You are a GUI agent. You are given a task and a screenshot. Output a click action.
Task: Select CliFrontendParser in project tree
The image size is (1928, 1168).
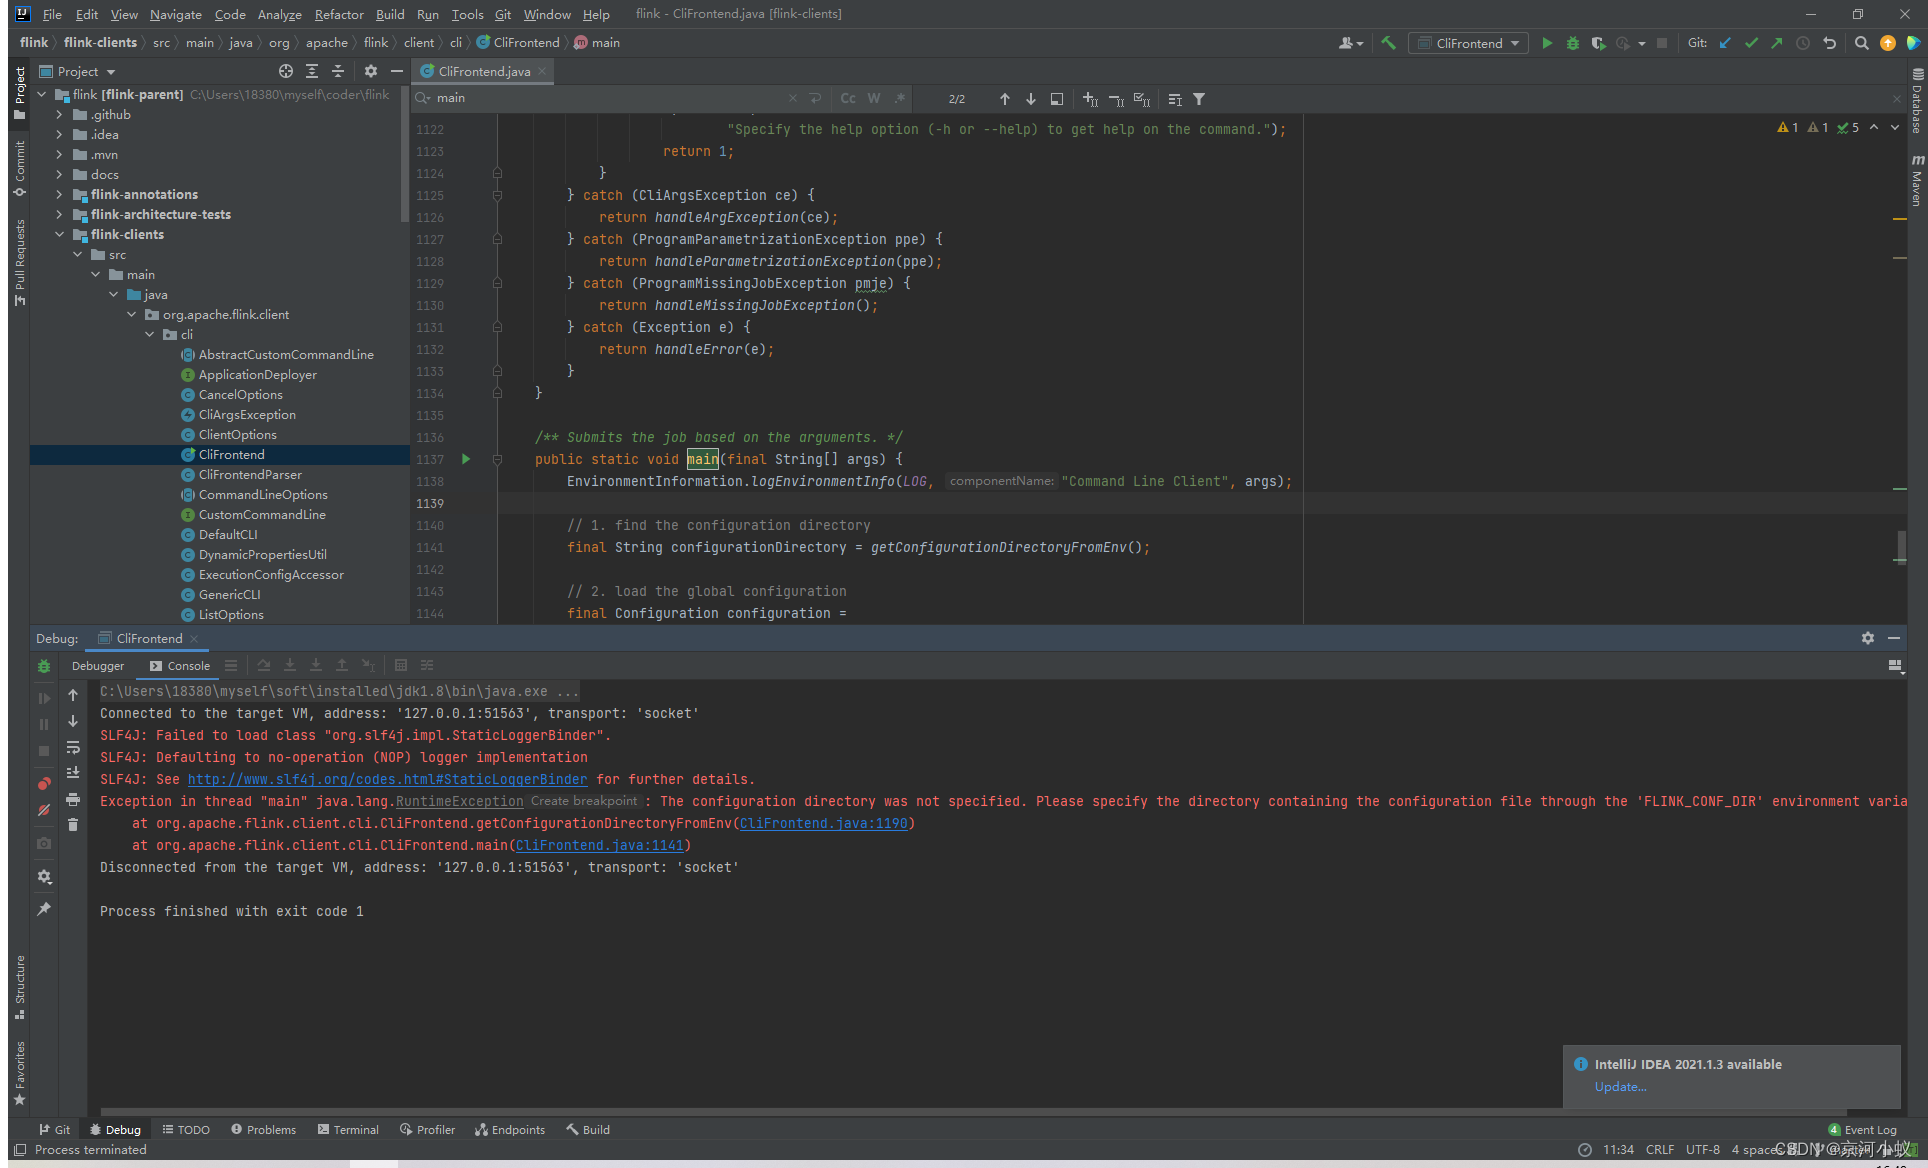250,475
